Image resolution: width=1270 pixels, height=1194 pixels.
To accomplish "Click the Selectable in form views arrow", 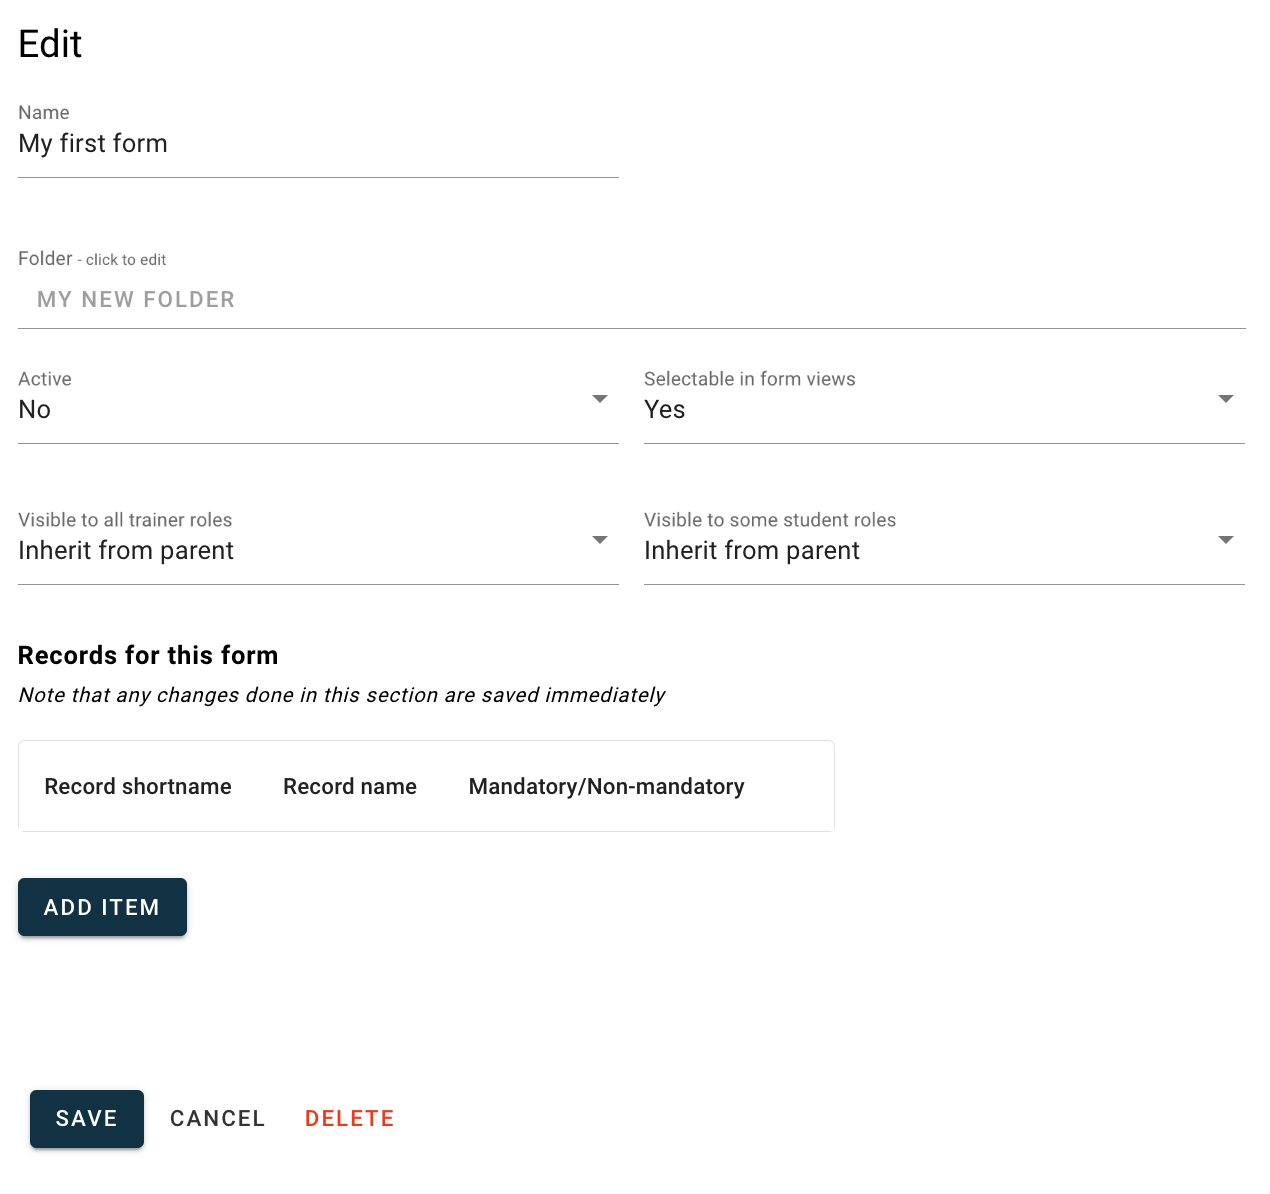I will coord(1226,399).
